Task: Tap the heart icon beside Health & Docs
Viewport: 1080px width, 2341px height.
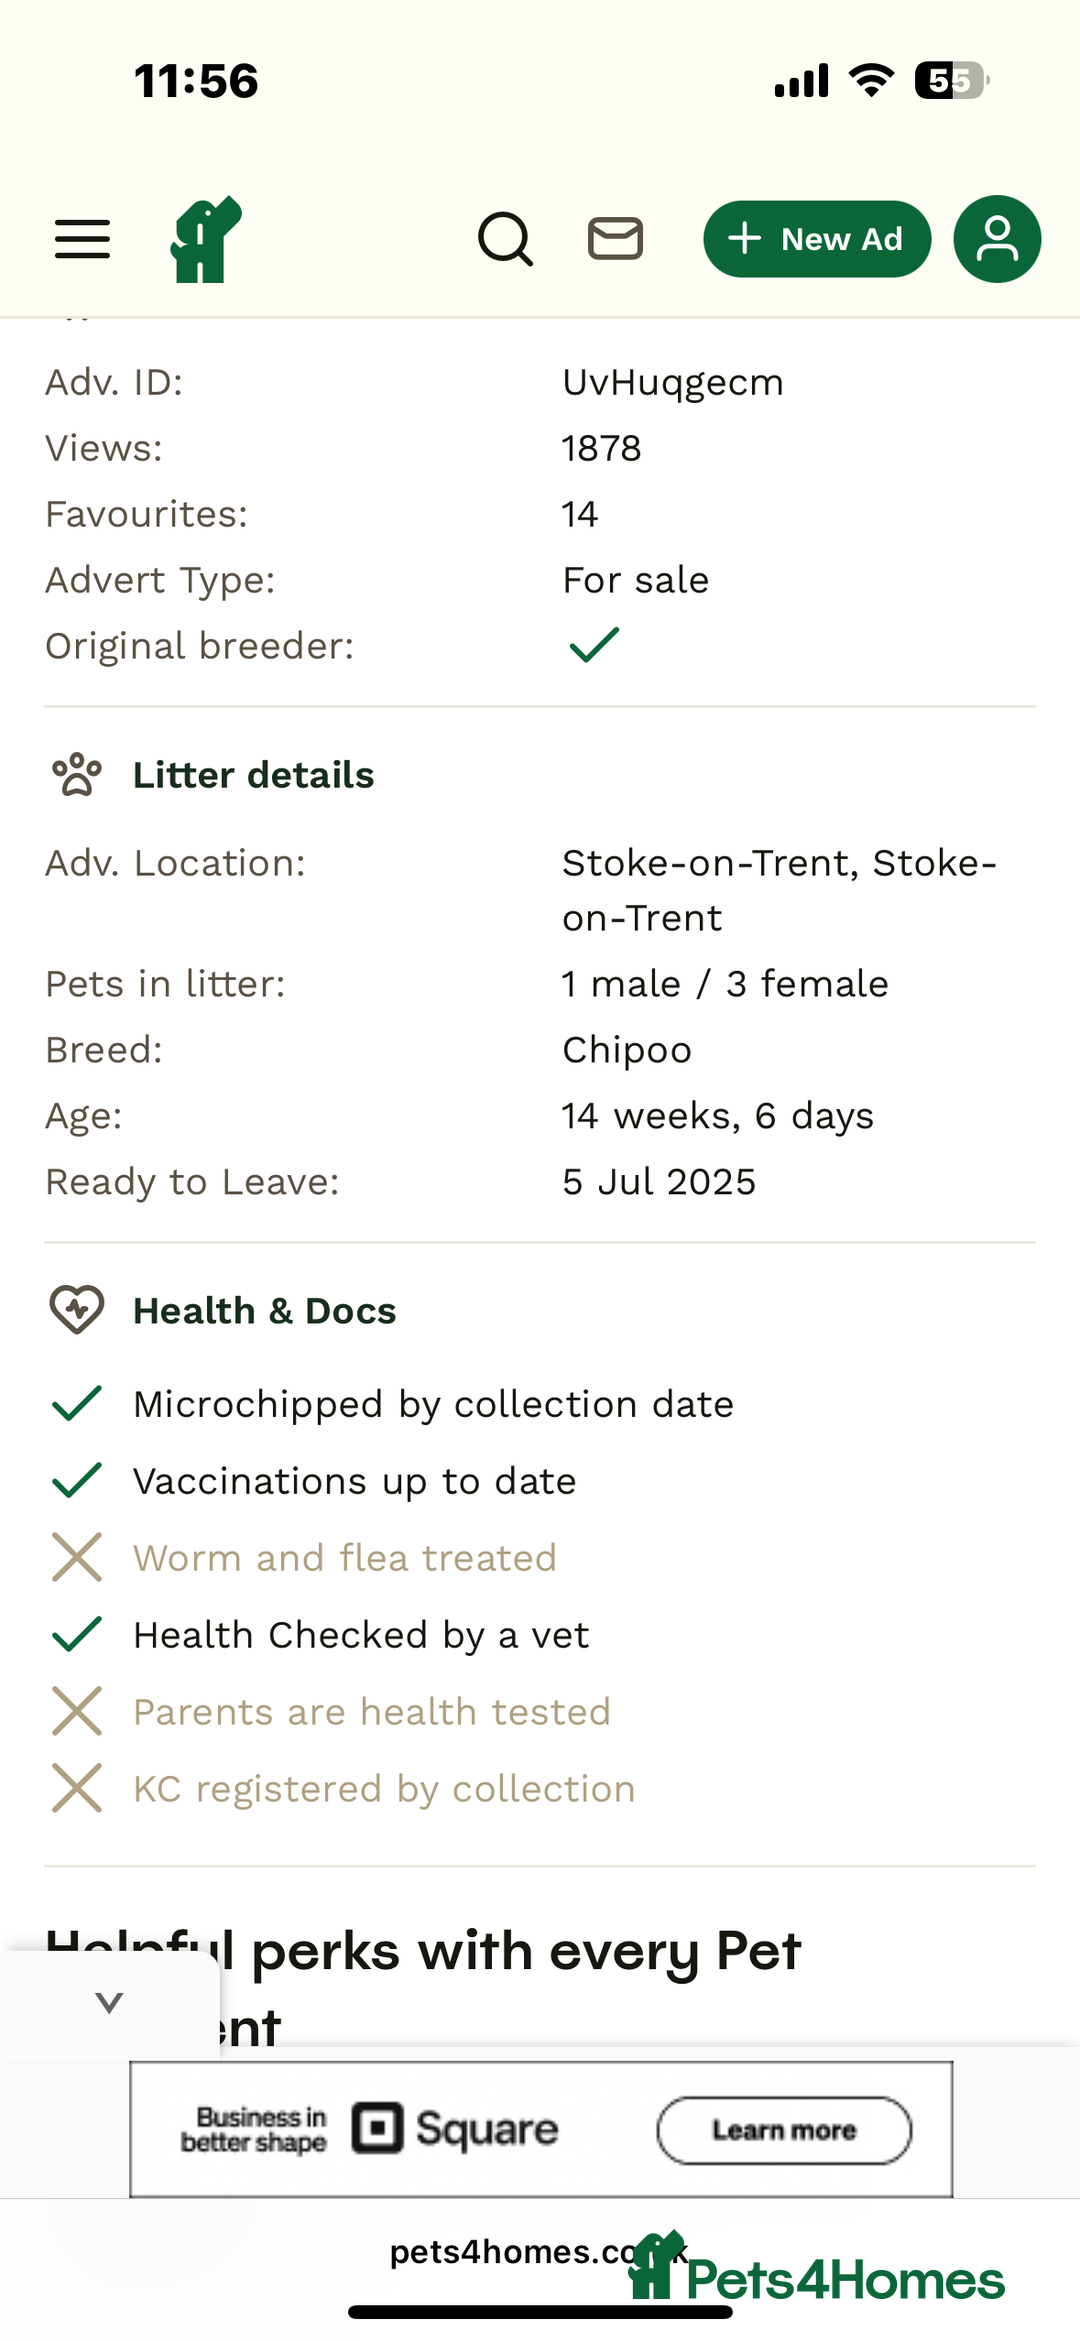Action: click(x=77, y=1310)
